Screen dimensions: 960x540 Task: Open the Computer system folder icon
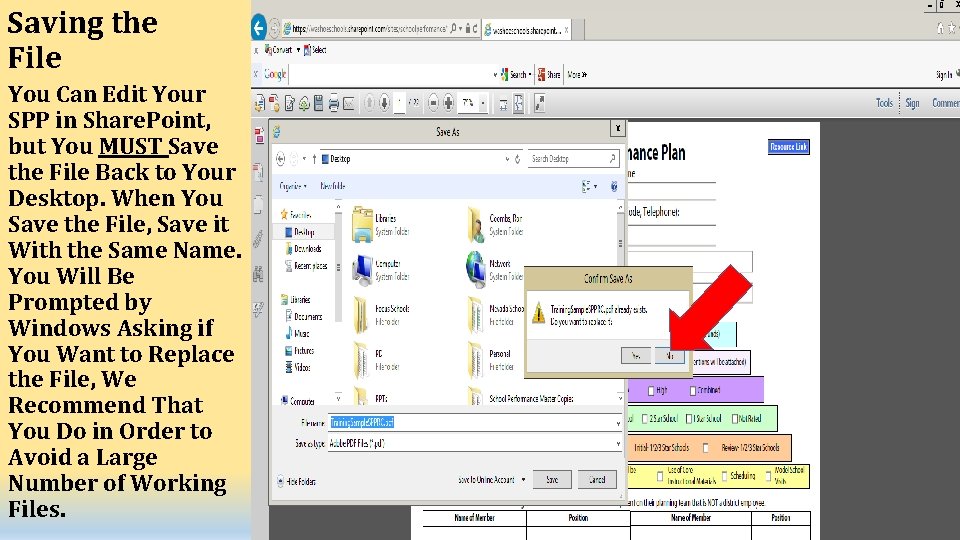[x=362, y=269]
